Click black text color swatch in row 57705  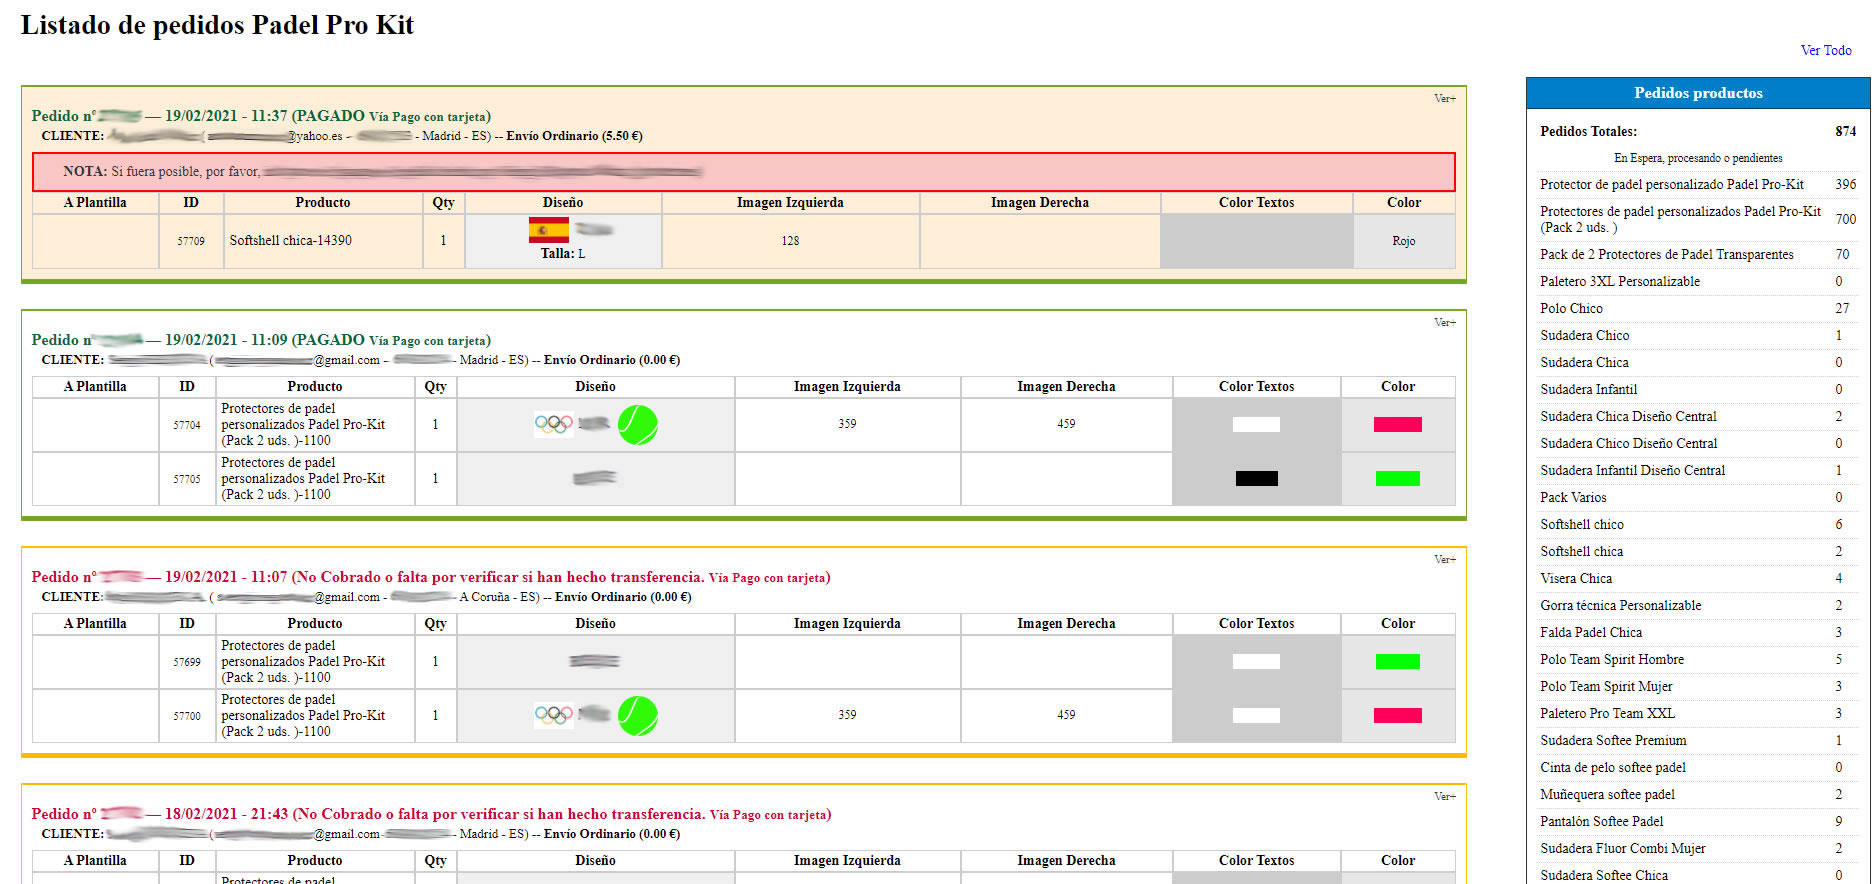pos(1256,478)
